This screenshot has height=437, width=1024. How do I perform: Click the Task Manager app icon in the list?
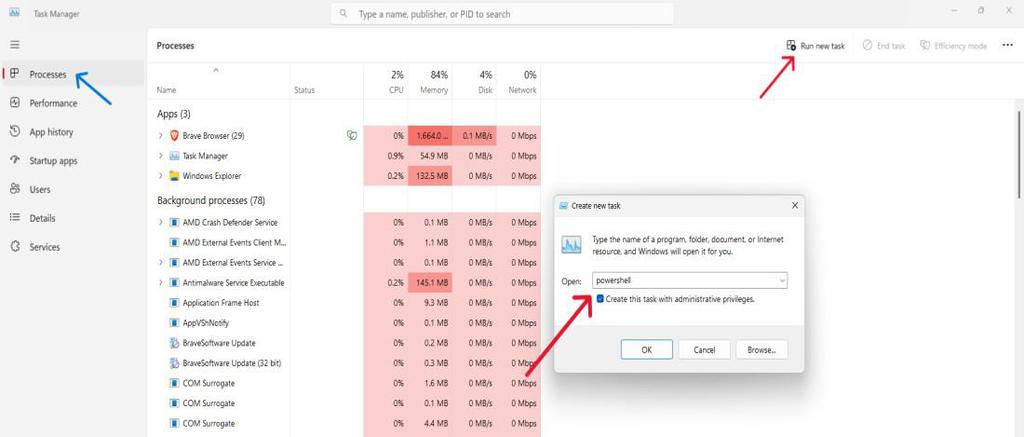(x=174, y=156)
